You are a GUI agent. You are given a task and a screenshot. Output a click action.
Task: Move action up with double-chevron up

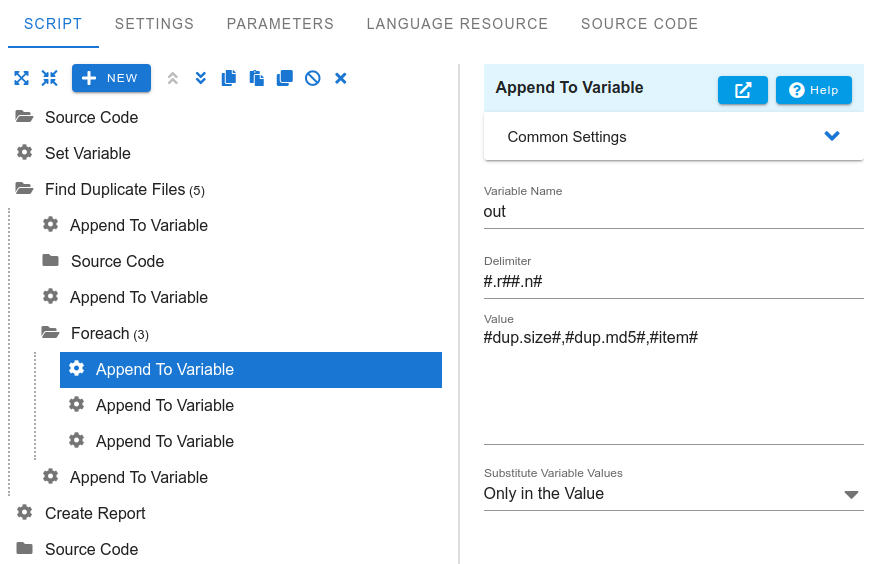pyautogui.click(x=173, y=78)
